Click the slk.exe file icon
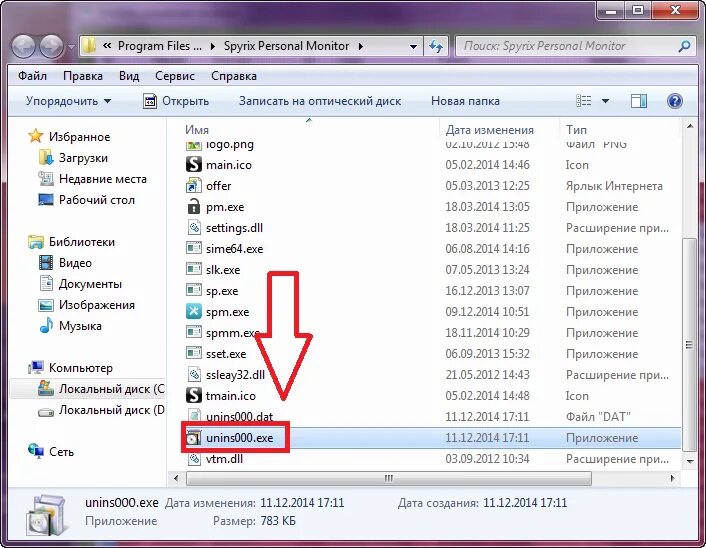This screenshot has width=706, height=548. (194, 270)
